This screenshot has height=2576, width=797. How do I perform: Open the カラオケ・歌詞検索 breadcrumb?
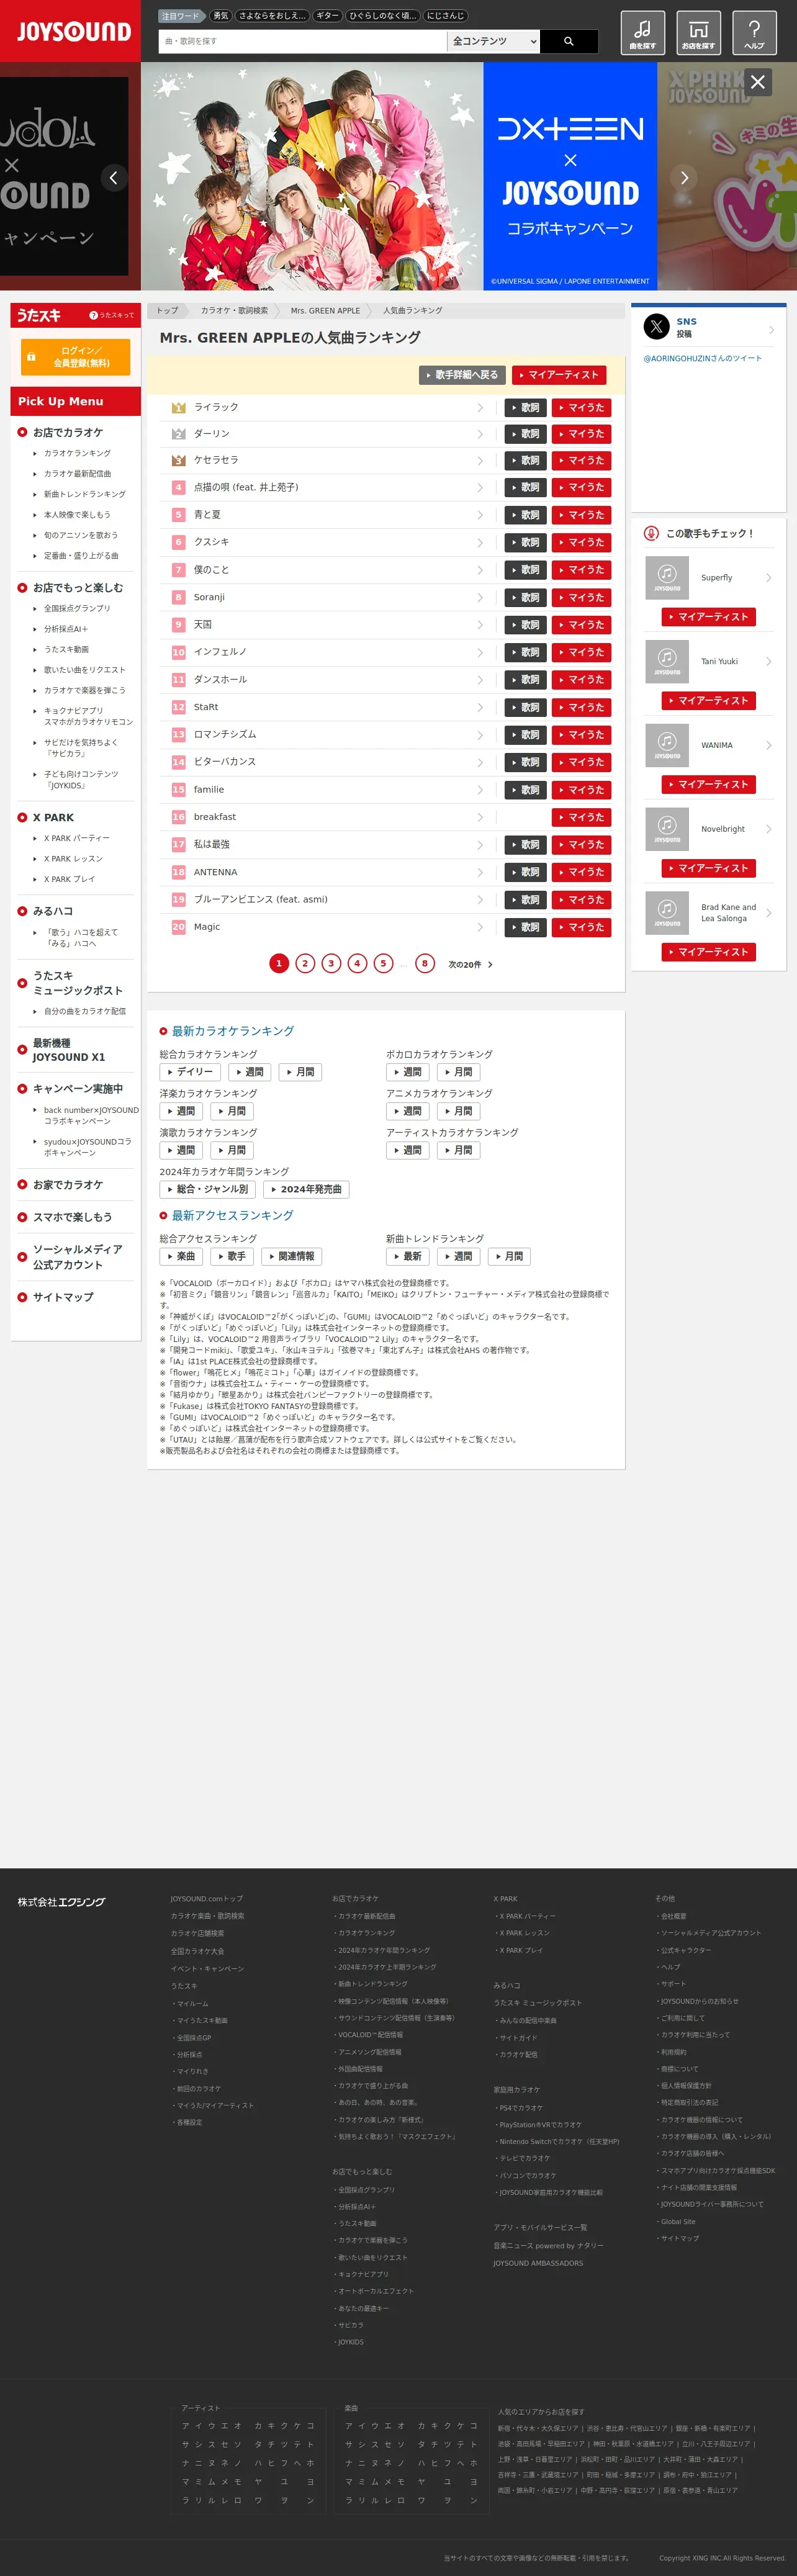[234, 311]
